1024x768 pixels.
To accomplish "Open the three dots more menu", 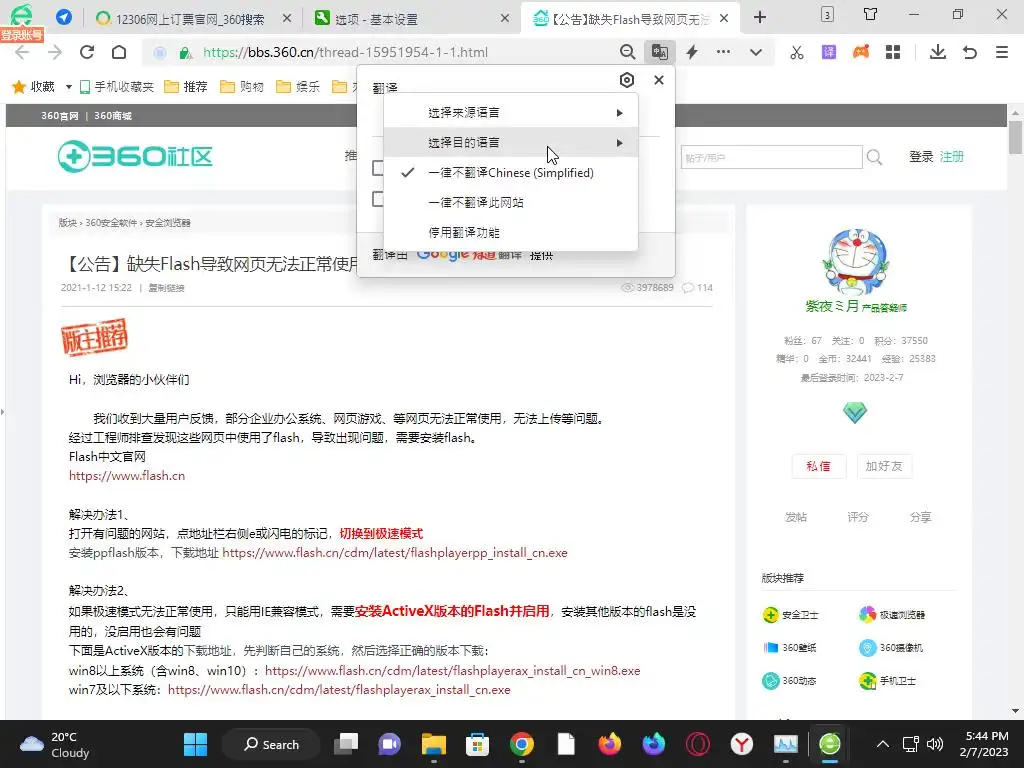I will click(724, 52).
